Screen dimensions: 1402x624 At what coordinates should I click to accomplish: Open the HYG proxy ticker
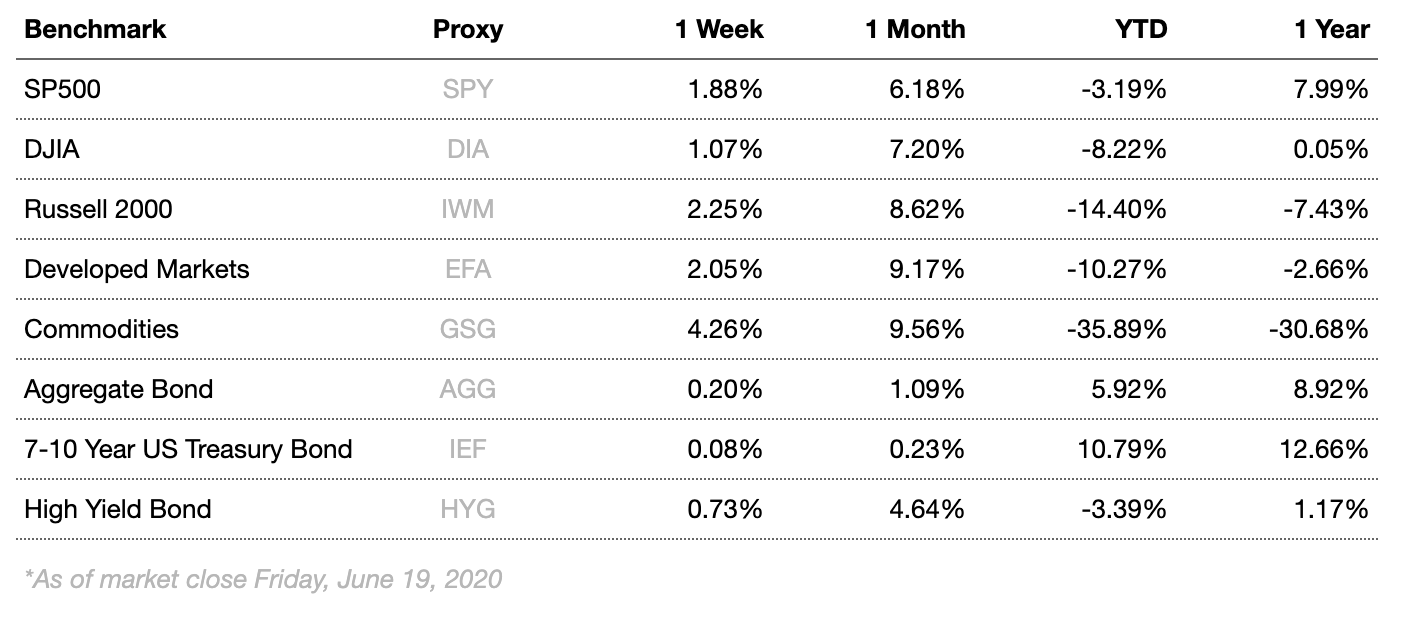(467, 509)
